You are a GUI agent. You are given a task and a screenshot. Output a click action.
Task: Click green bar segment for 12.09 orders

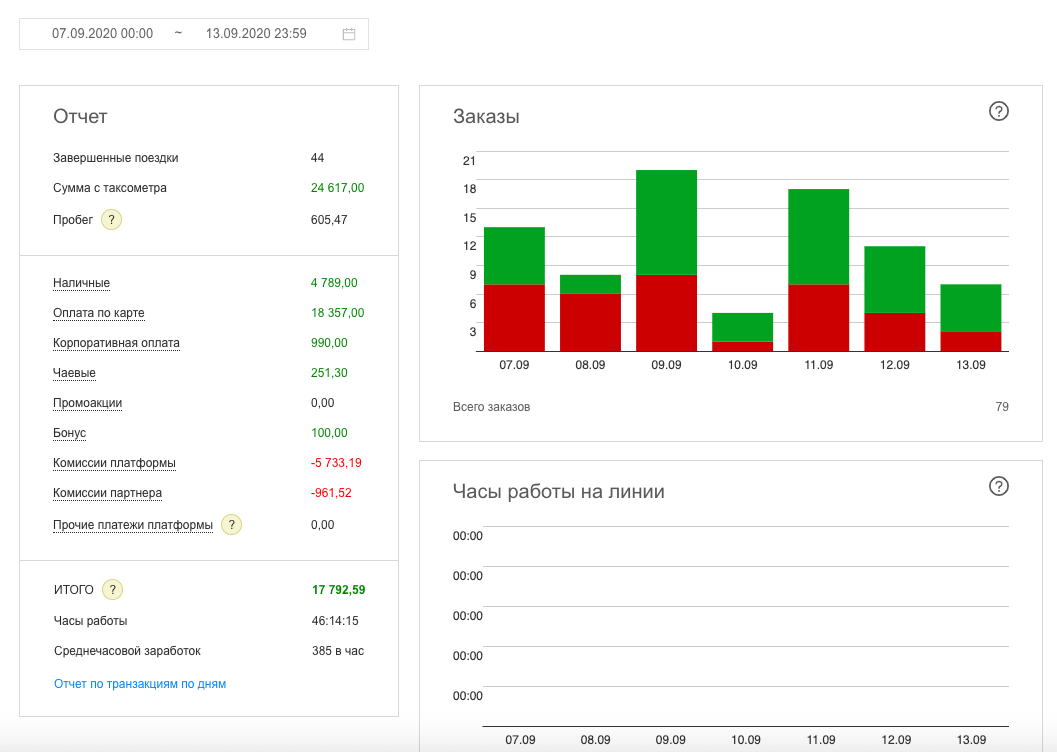pyautogui.click(x=895, y=280)
